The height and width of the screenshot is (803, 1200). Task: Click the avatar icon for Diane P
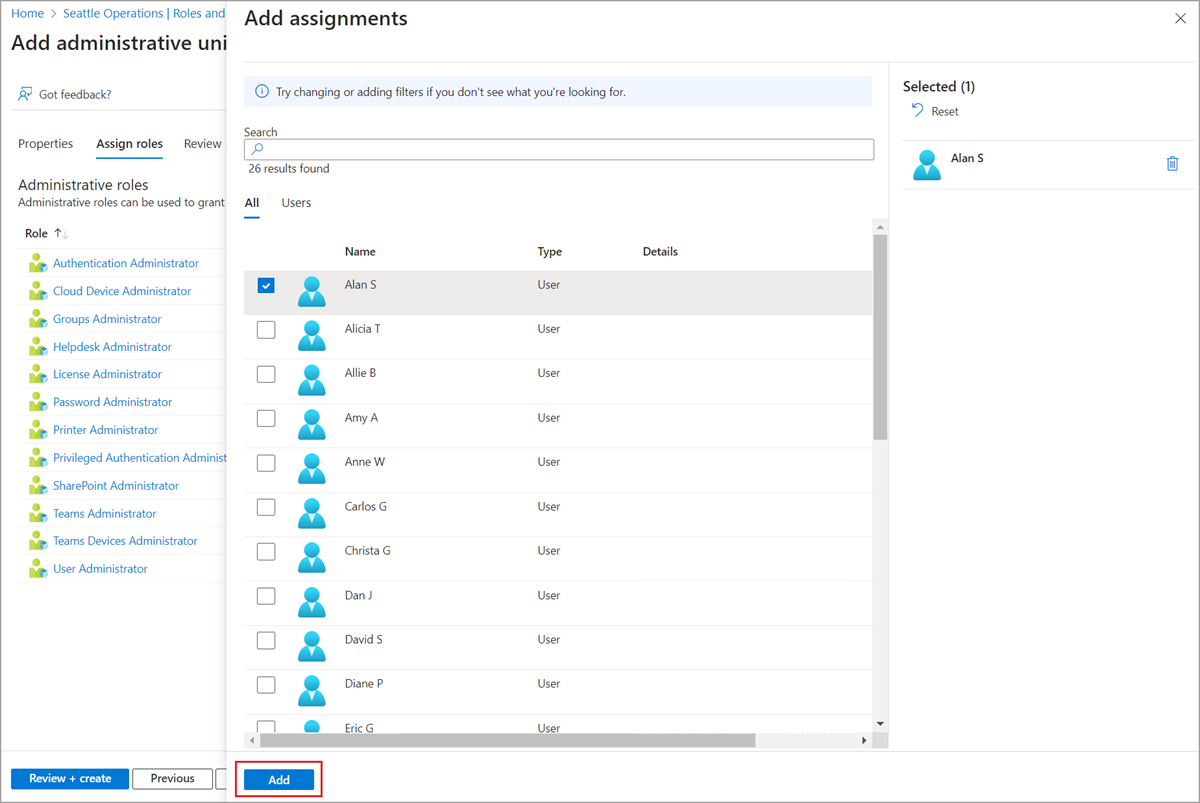(312, 691)
